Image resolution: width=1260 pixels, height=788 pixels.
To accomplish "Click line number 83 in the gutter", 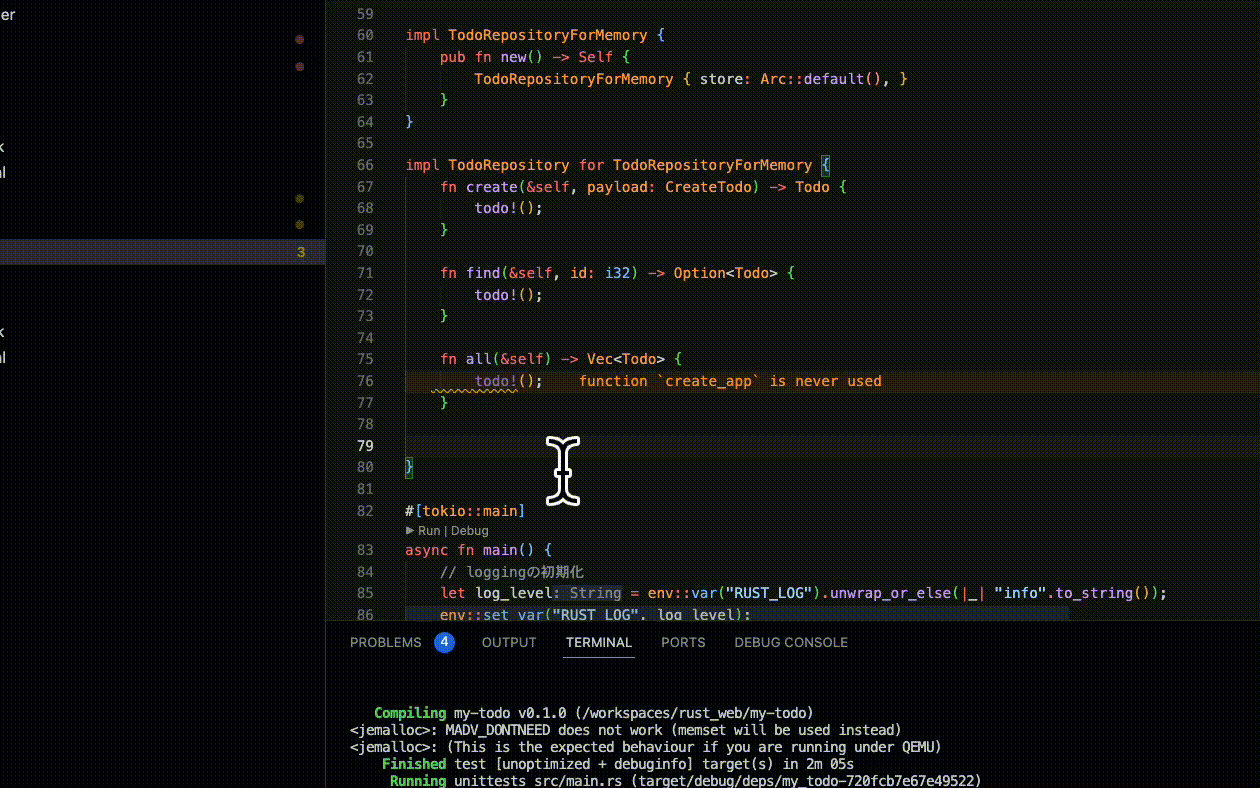I will [364, 550].
